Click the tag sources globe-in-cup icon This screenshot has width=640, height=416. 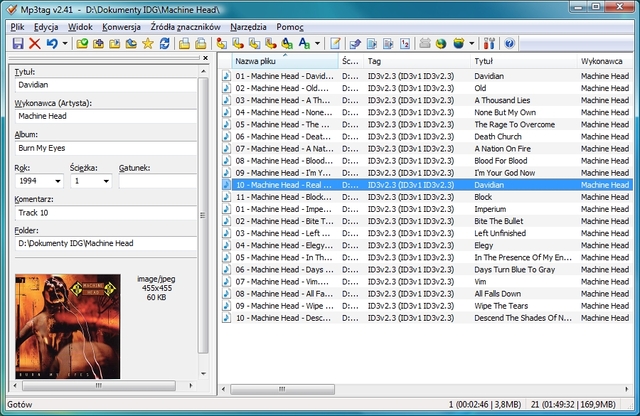click(459, 43)
